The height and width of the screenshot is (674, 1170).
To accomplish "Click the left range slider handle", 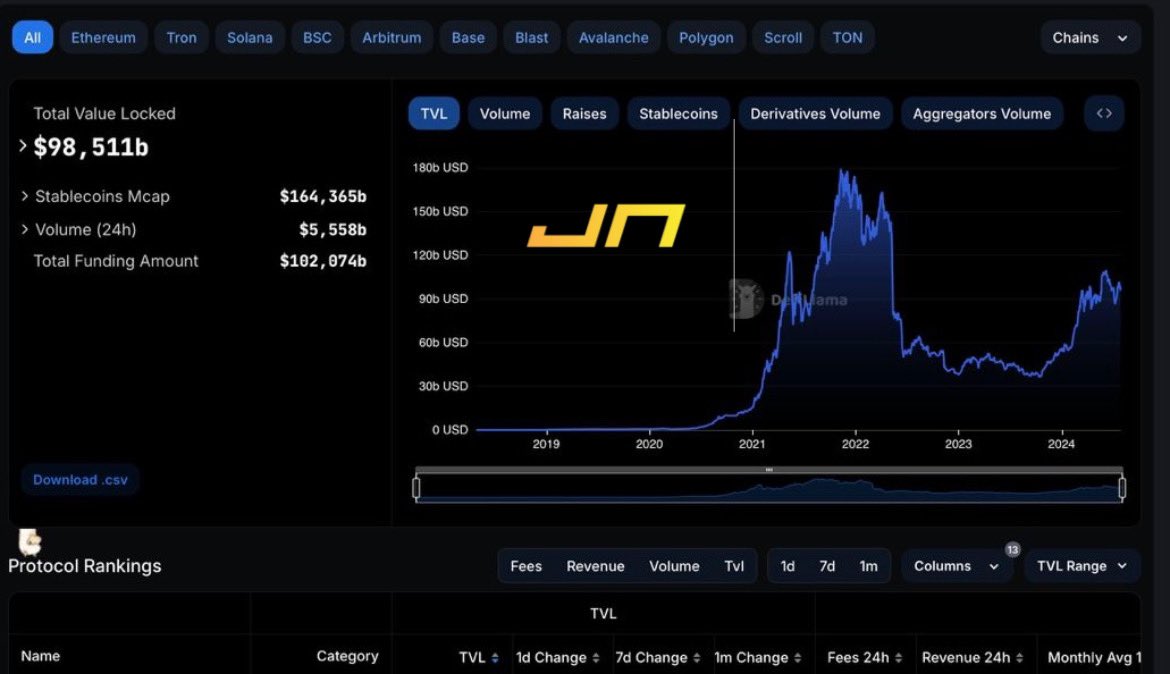I will [x=416, y=488].
